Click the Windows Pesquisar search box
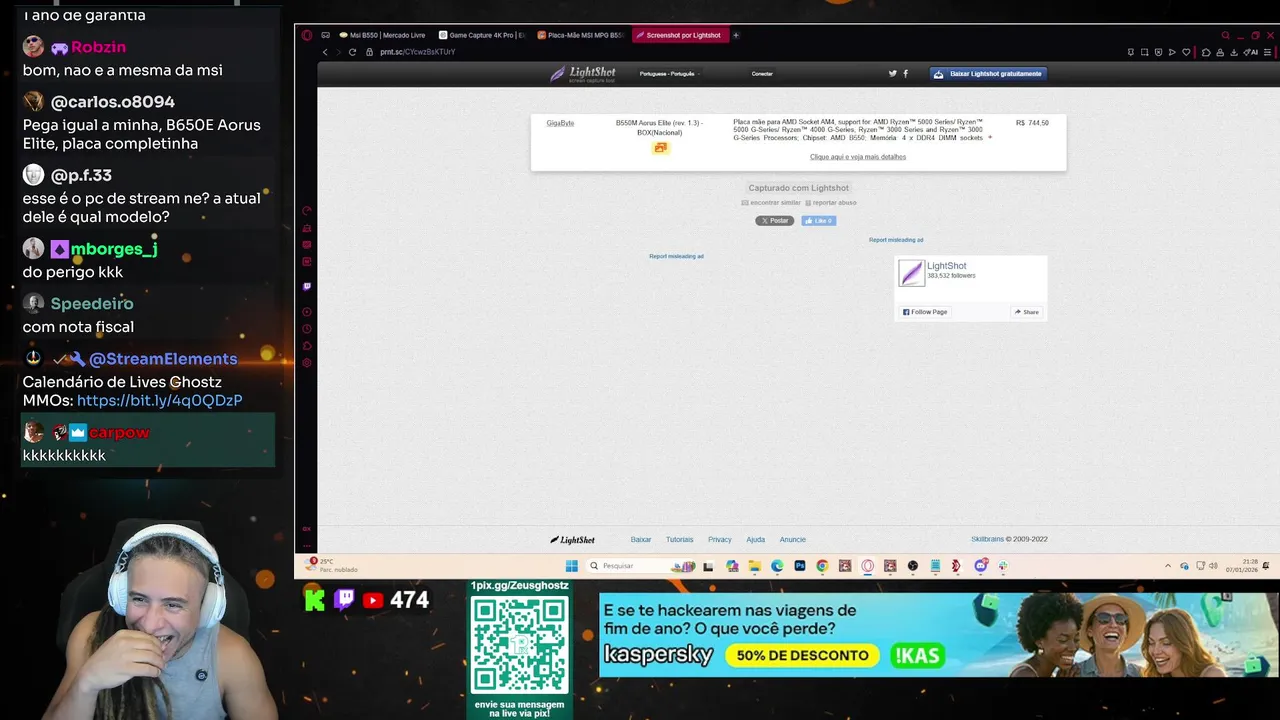The image size is (1280, 720). (x=640, y=566)
